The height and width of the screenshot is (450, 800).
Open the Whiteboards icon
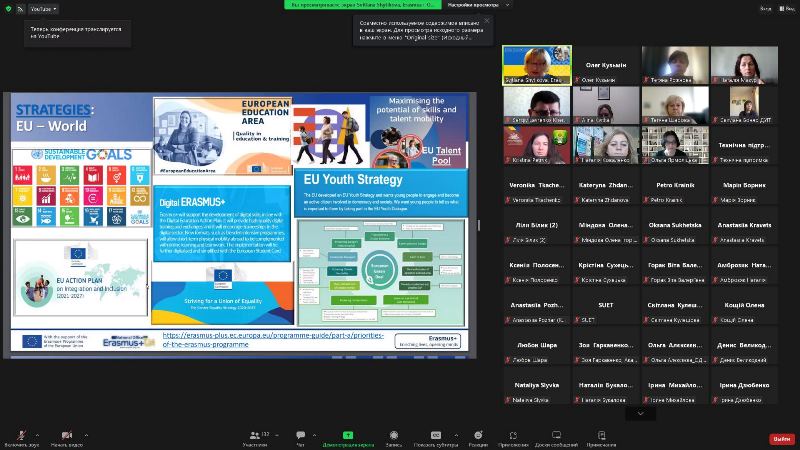click(556, 436)
